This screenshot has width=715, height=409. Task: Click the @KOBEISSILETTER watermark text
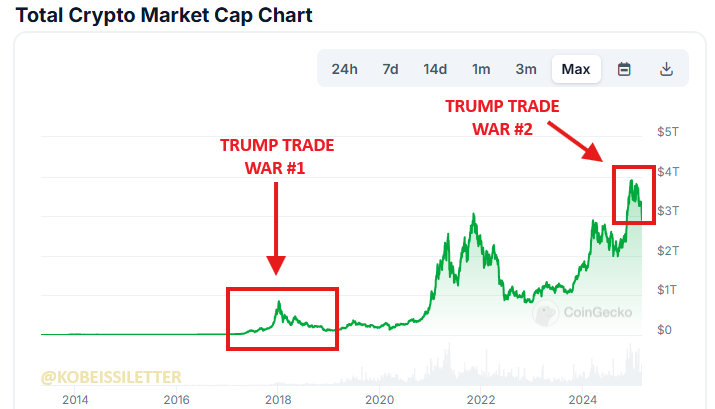112,378
